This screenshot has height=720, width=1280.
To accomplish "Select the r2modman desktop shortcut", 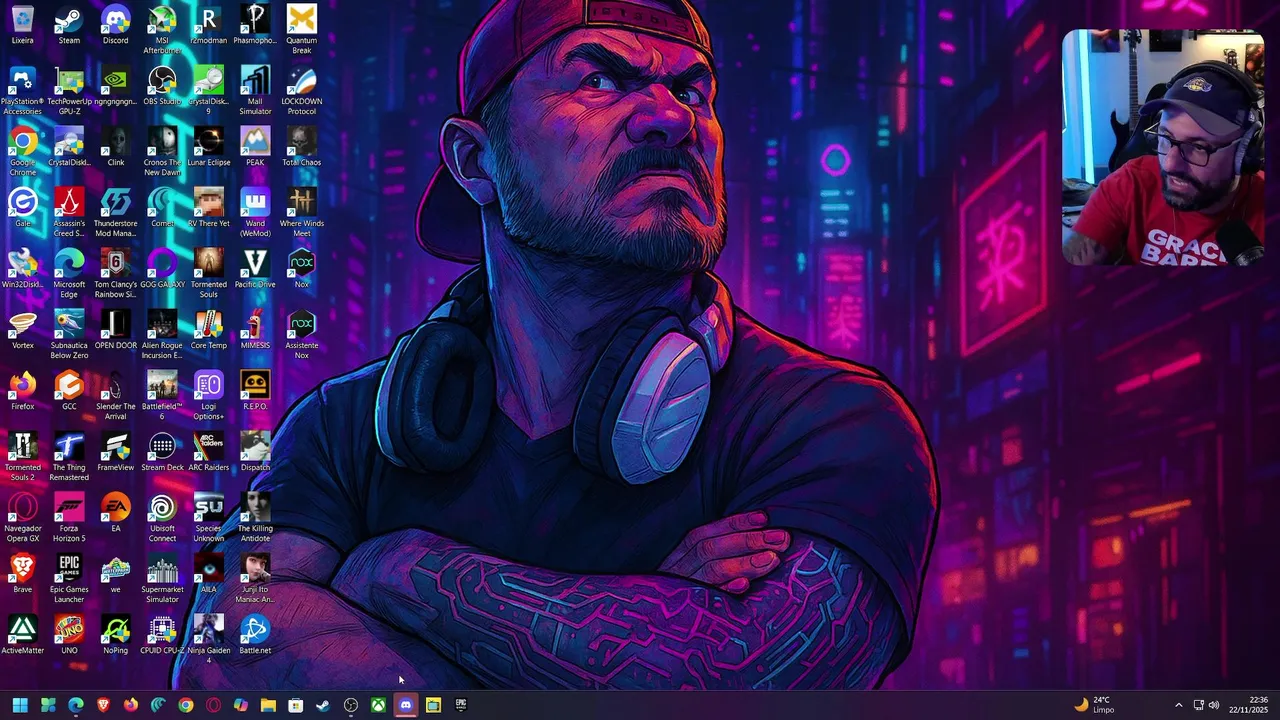I will pyautogui.click(x=209, y=26).
